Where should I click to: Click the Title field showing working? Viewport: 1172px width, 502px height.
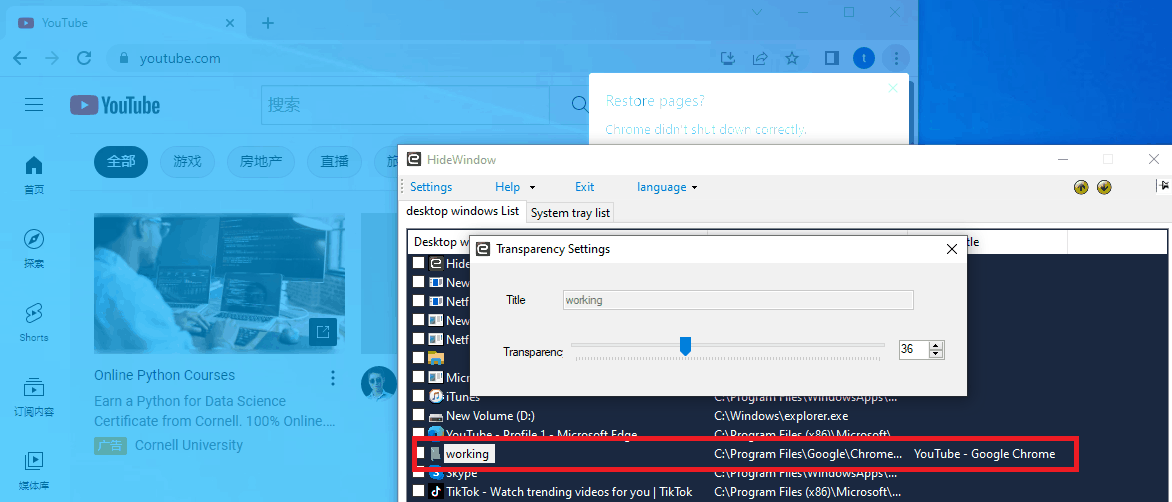[738, 300]
